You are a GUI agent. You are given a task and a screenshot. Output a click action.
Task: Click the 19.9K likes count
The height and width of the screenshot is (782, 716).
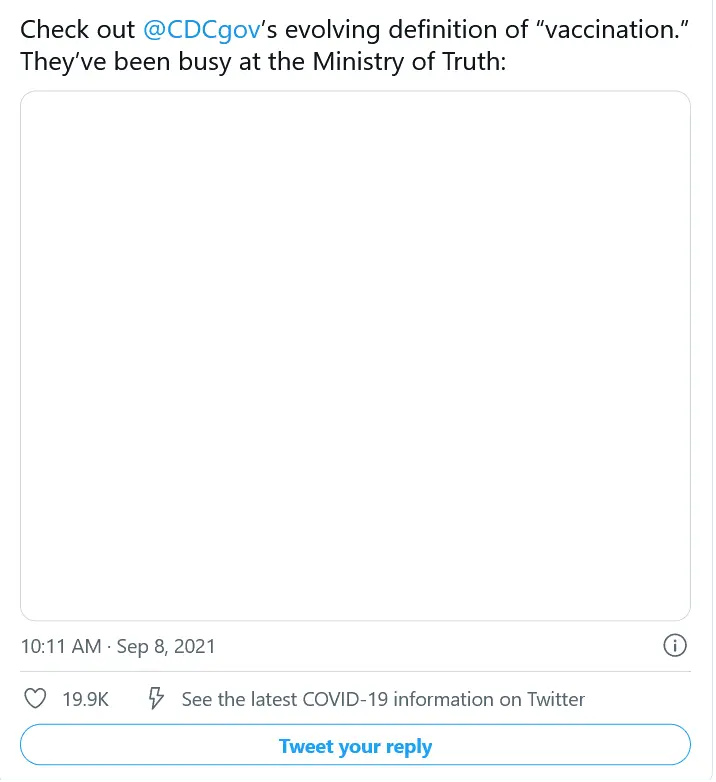coord(86,699)
